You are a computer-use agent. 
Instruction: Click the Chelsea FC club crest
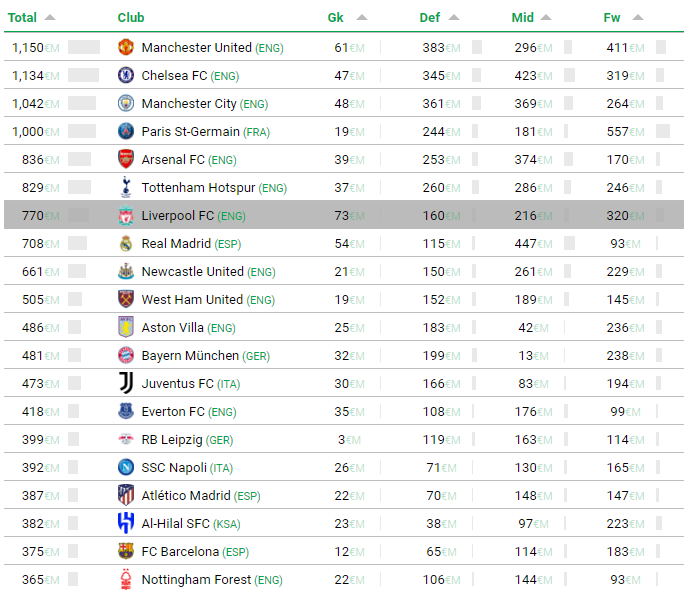pyautogui.click(x=126, y=75)
